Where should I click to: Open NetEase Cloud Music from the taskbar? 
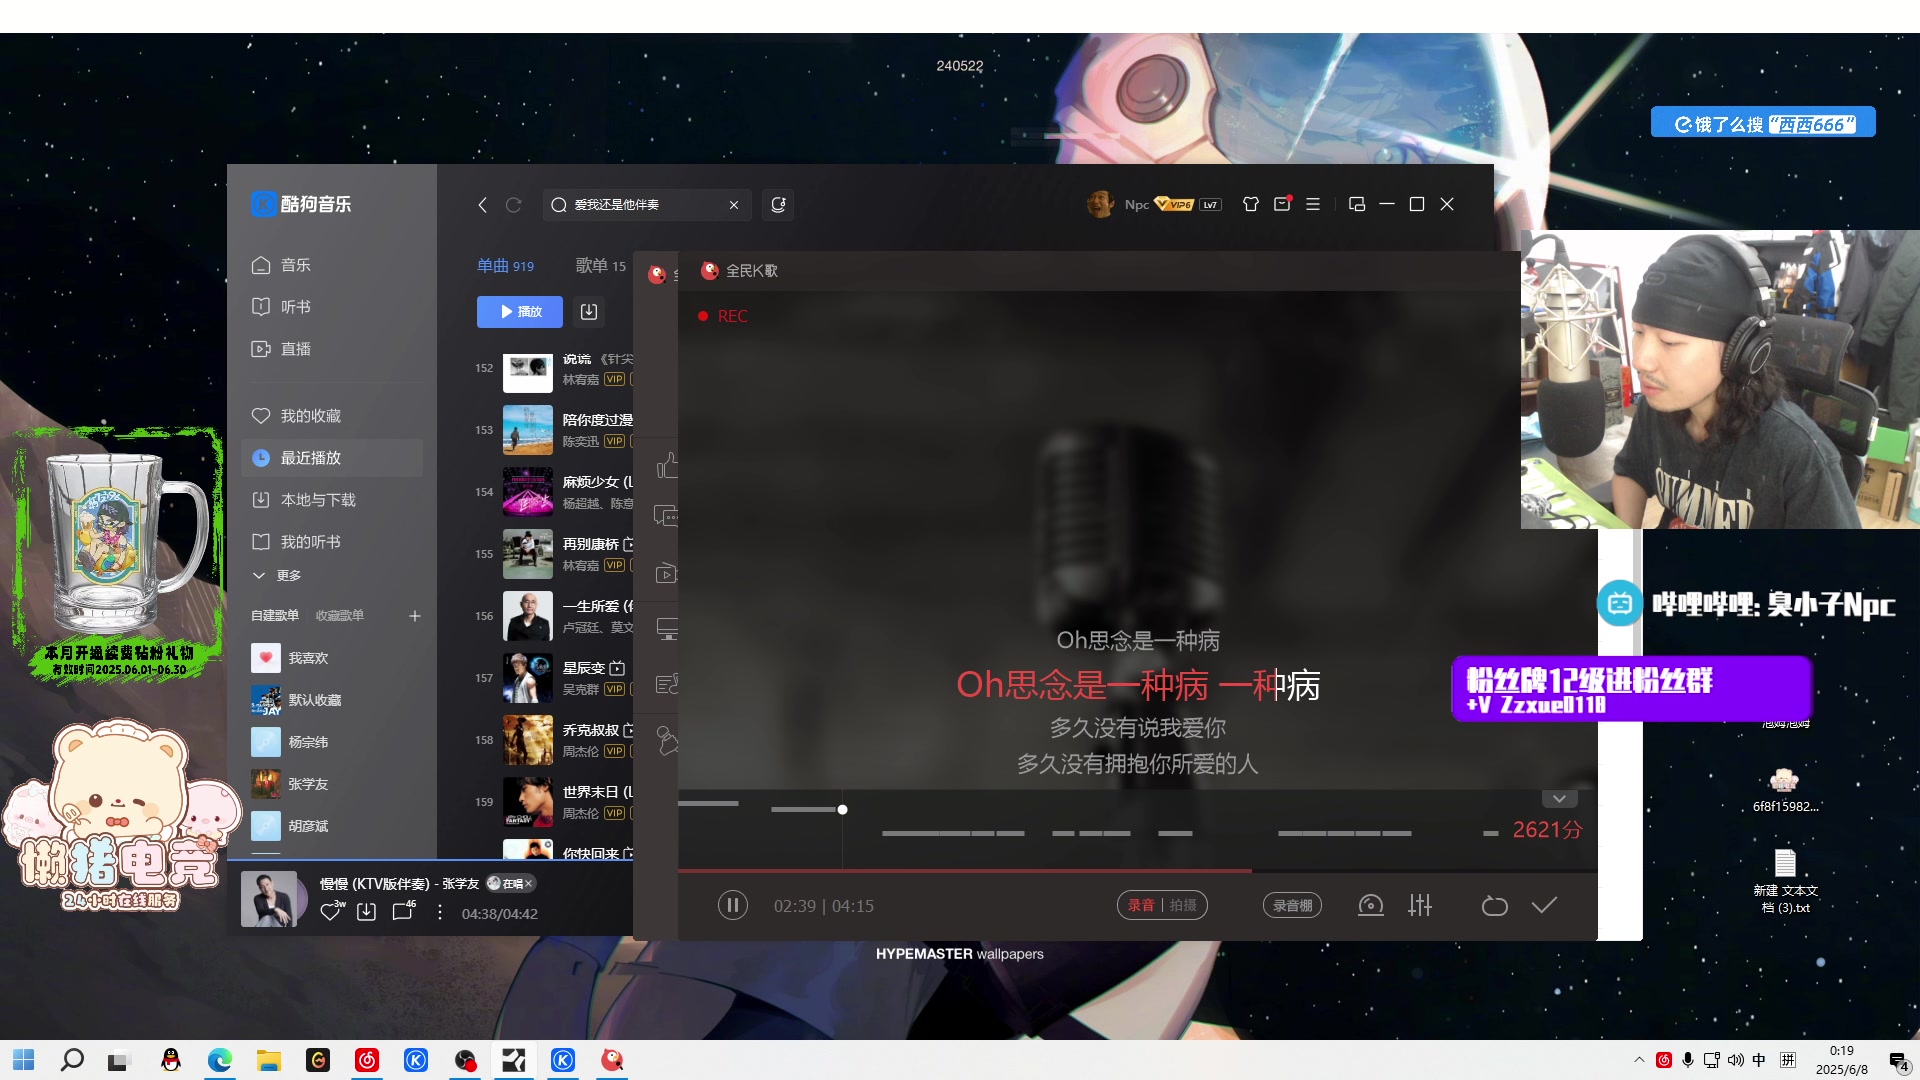point(367,1060)
